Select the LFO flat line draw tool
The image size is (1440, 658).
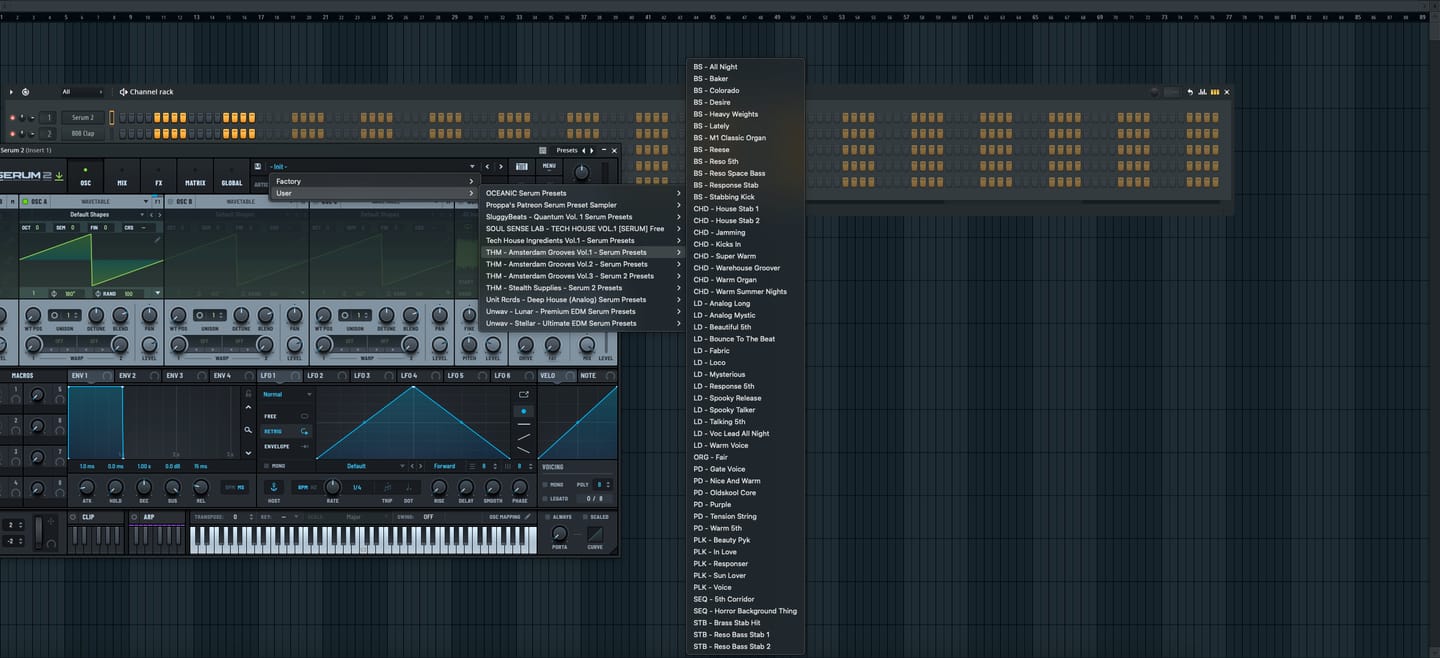click(523, 424)
